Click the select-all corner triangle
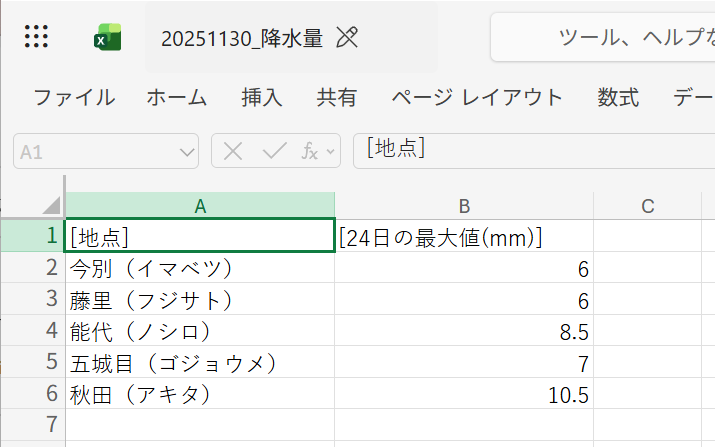This screenshot has height=447, width=715. point(51,205)
